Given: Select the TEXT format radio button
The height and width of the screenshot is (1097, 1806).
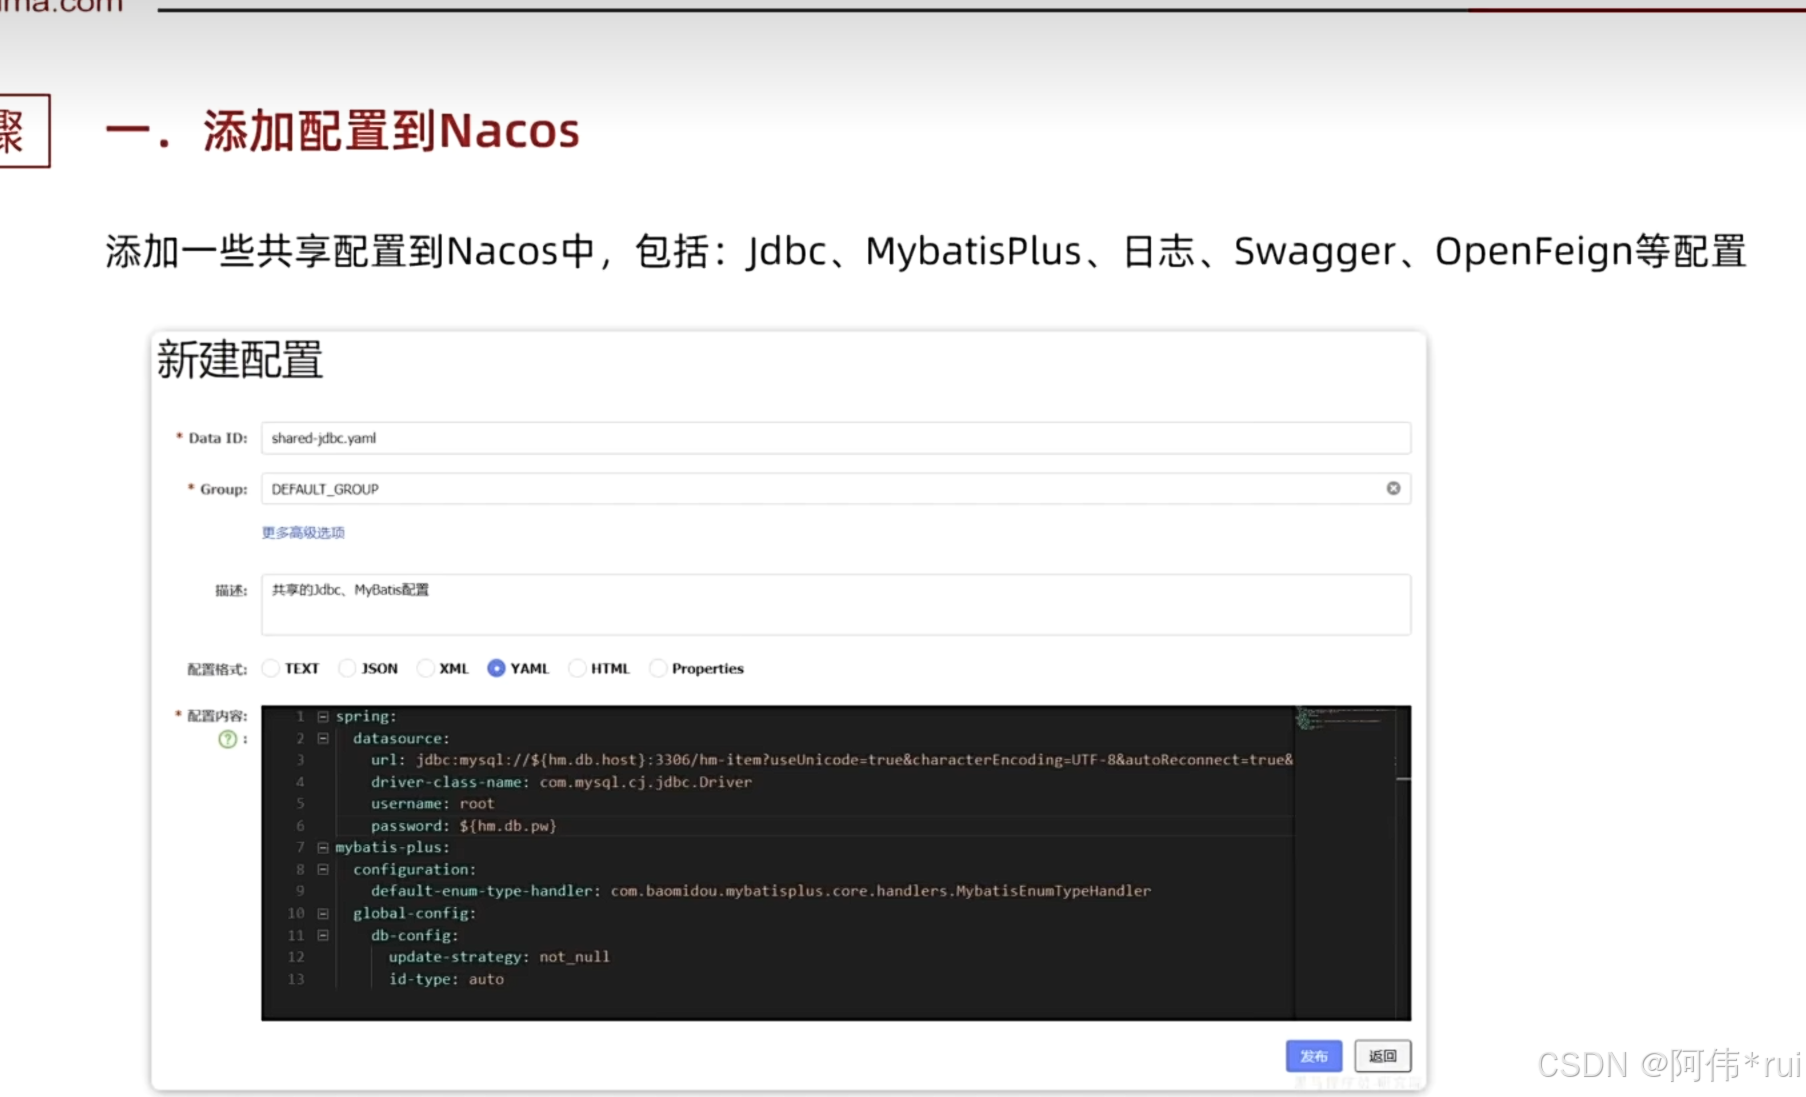Looking at the screenshot, I should click(271, 668).
